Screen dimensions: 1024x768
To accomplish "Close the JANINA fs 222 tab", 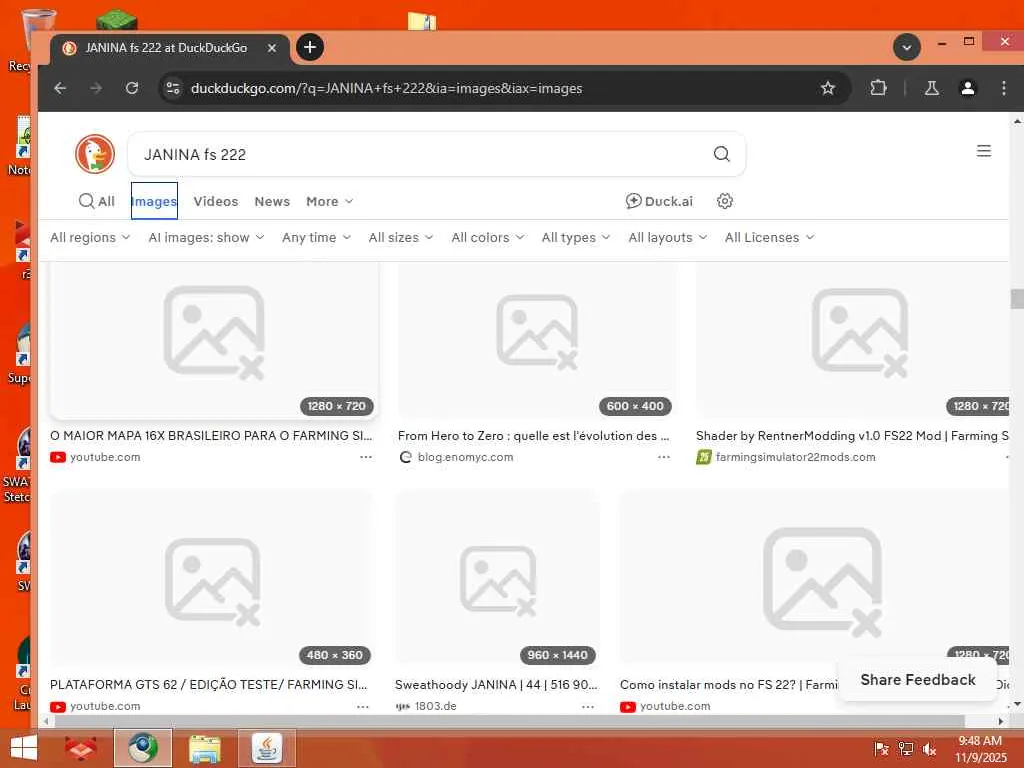I will (272, 48).
